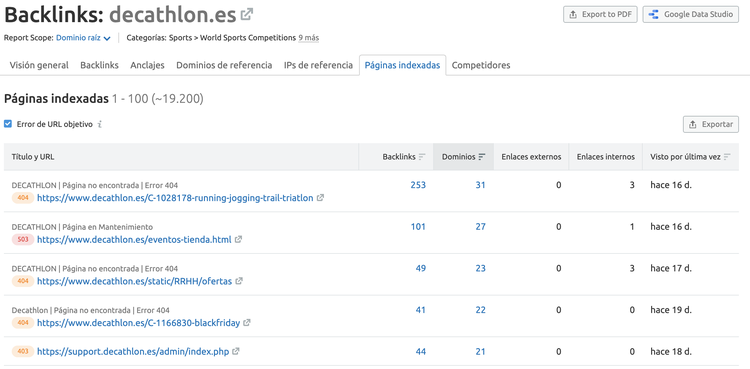This screenshot has width=750, height=369.
Task: Click 'hace 18 d.' last seen value
Action: pos(671,351)
